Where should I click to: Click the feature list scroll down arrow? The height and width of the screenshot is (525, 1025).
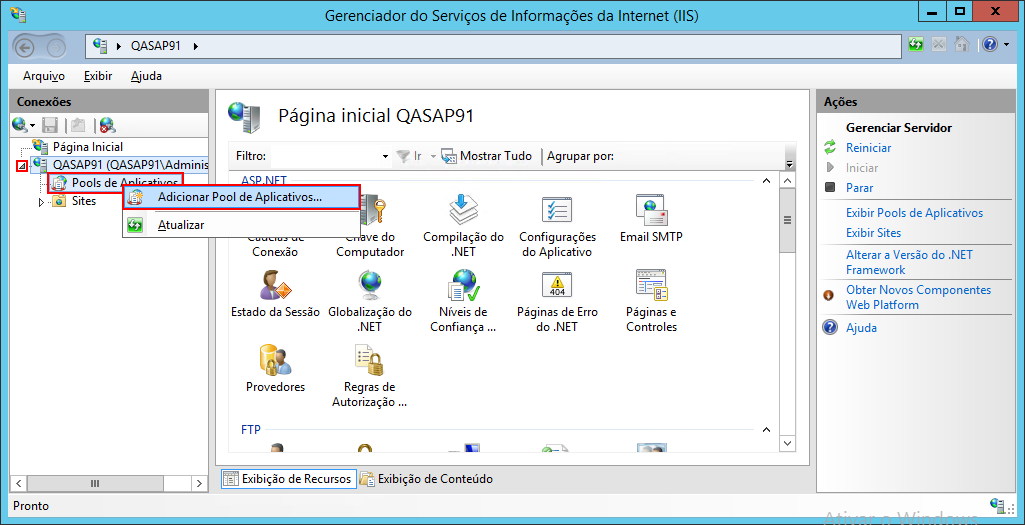tap(788, 443)
